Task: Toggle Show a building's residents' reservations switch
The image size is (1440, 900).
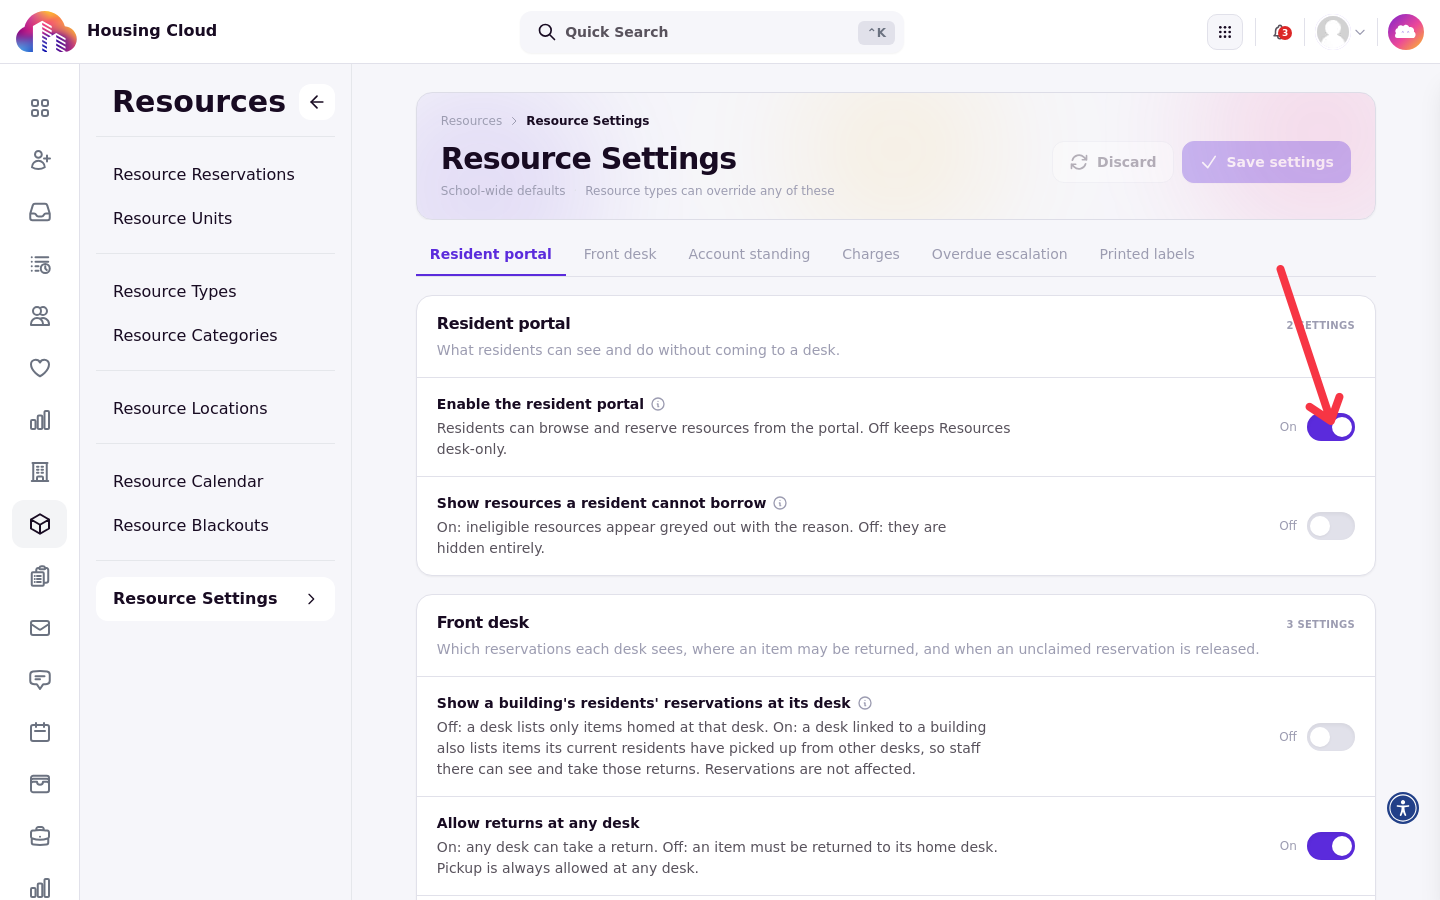Action: tap(1331, 737)
